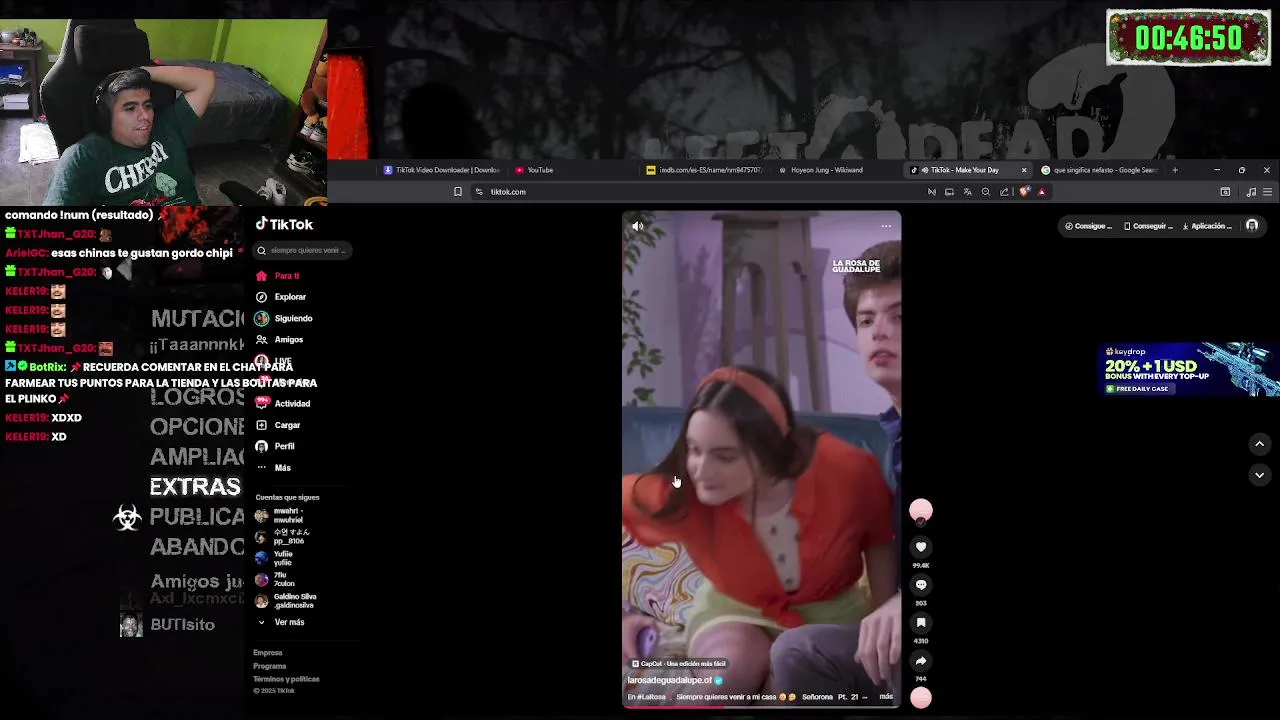The height and width of the screenshot is (720, 1280).
Task: Open Términos y políticas link
Action: click(x=286, y=679)
